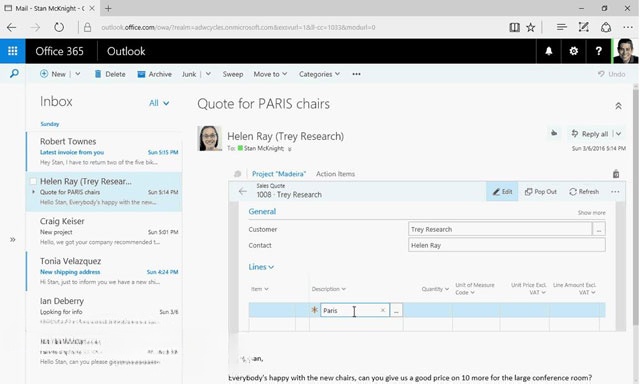The height and width of the screenshot is (384, 640).
Task: Collapse the General section heading
Action: click(x=262, y=211)
